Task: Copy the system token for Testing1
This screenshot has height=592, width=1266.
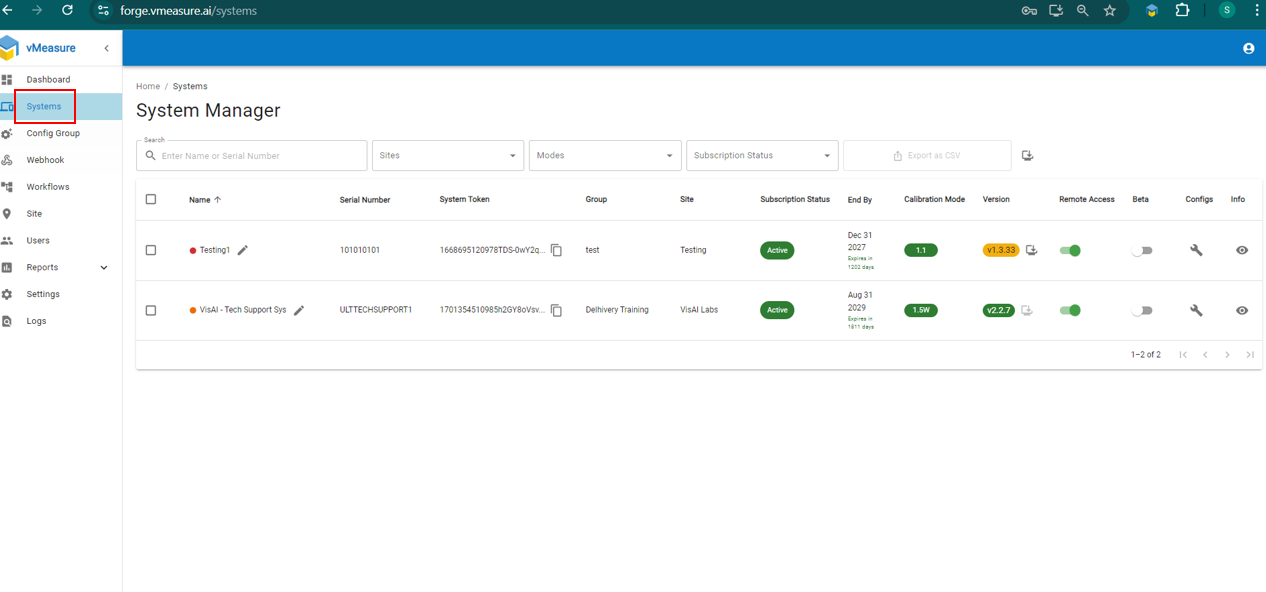Action: point(557,250)
